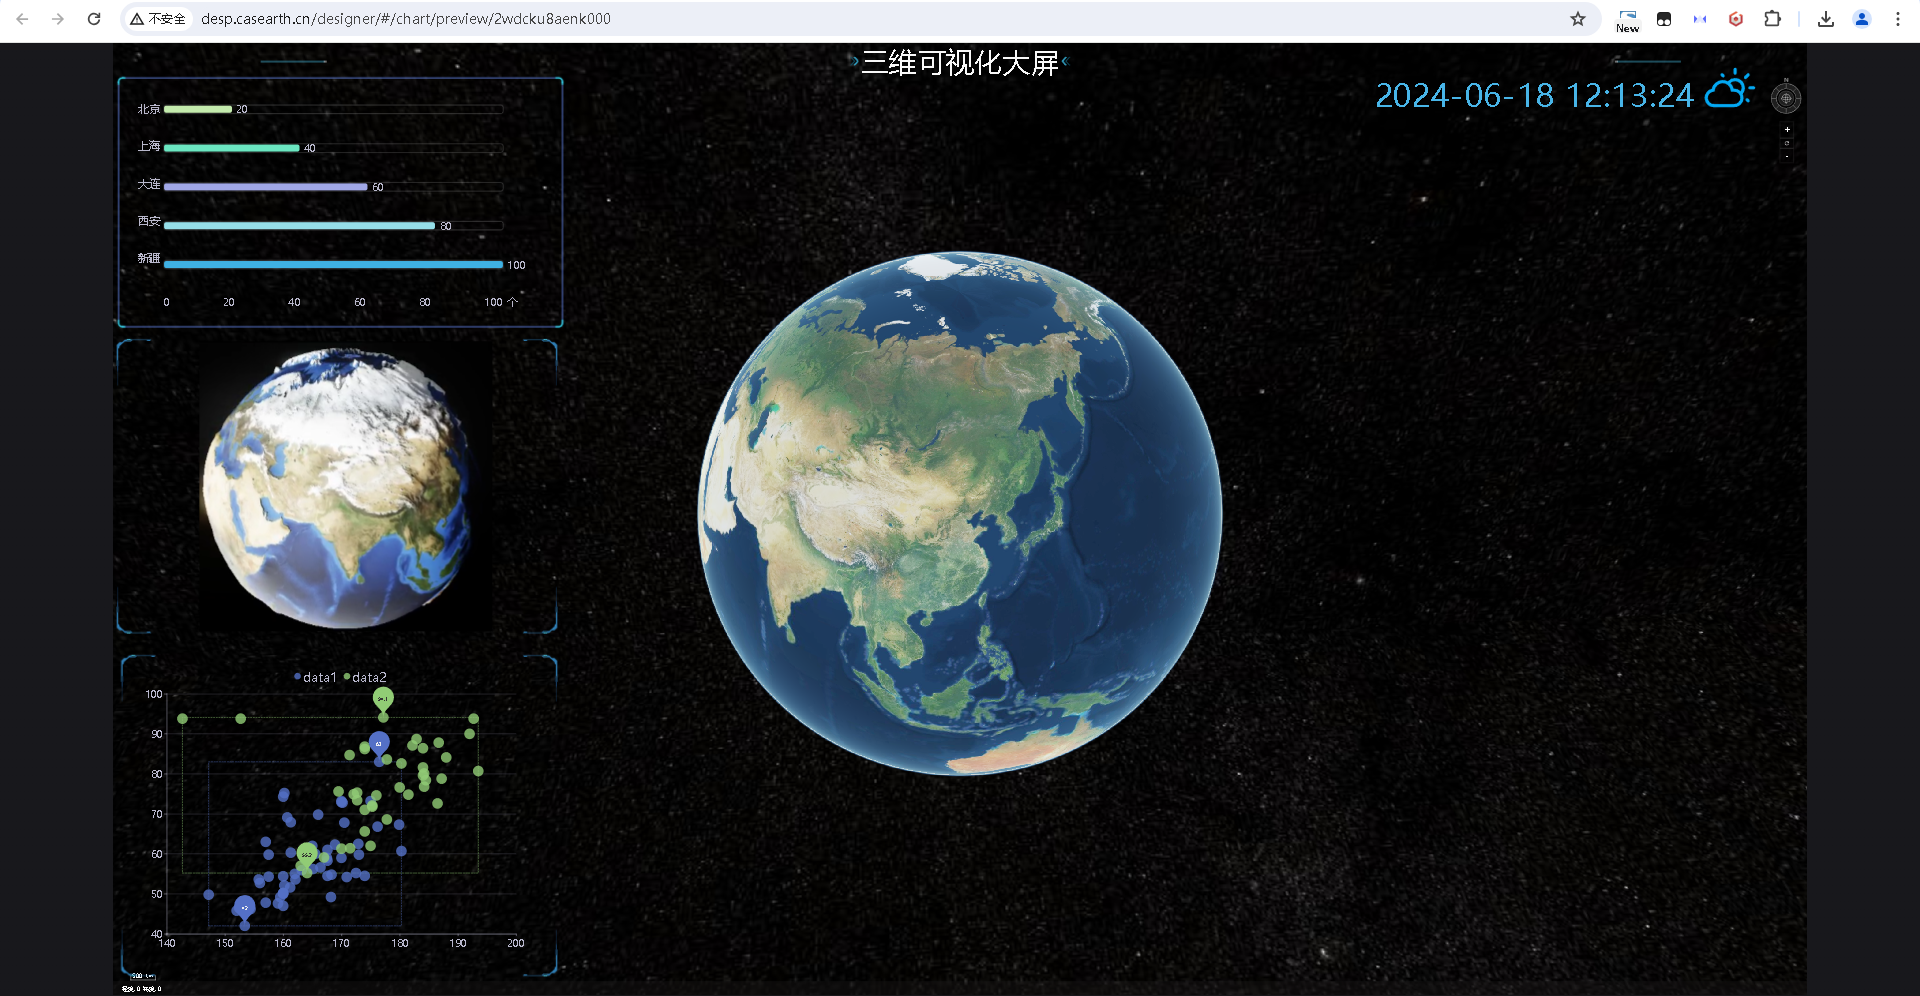Viewport: 1920px width, 996px height.
Task: Reset the globe view with the refresh button
Action: pyautogui.click(x=1787, y=143)
